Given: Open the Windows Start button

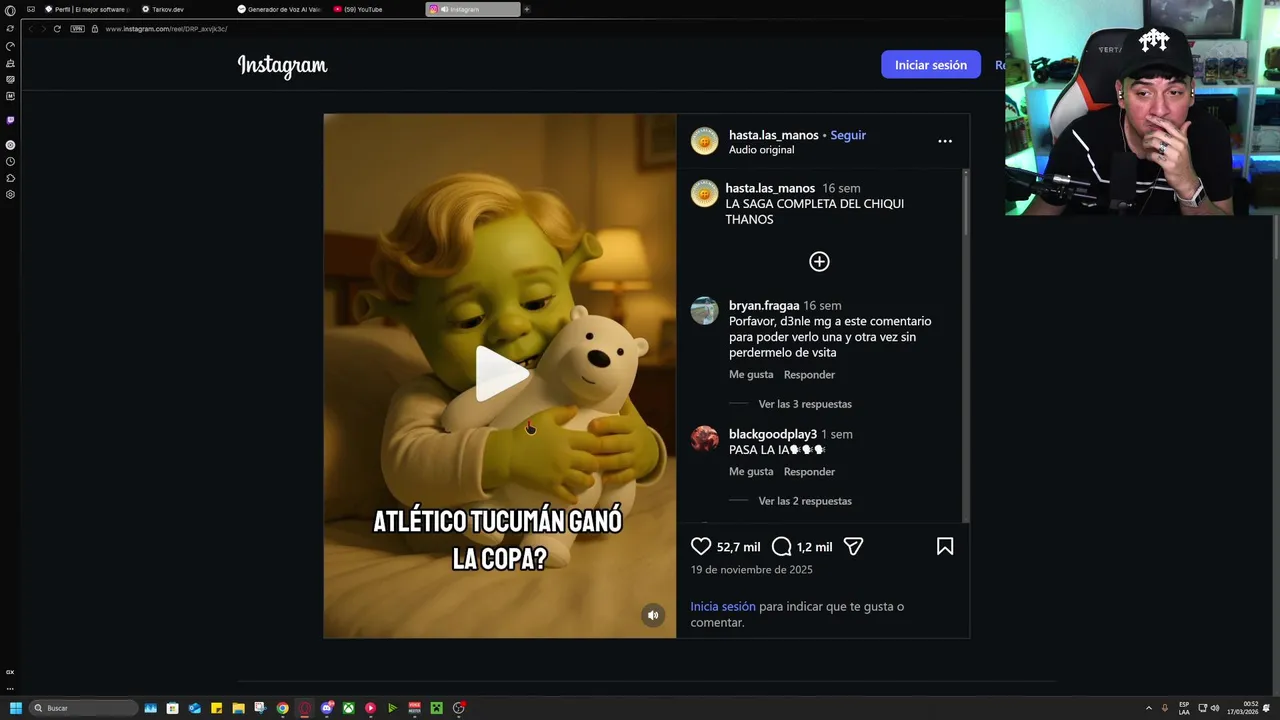Looking at the screenshot, I should (x=15, y=708).
